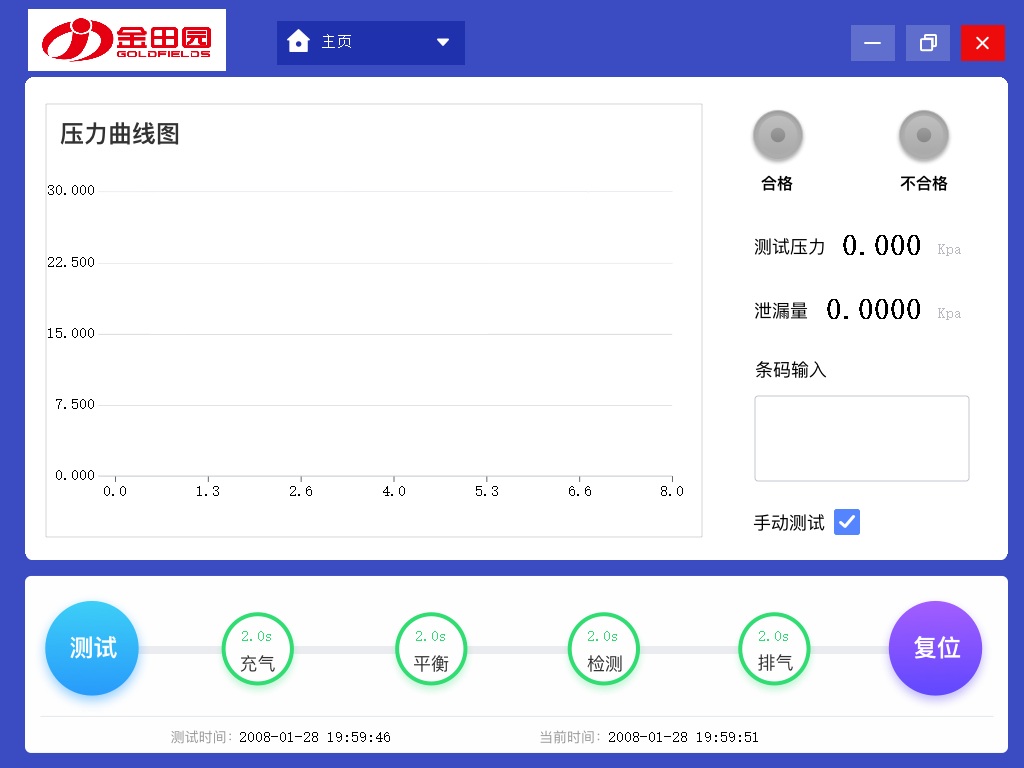
Task: Close the application window
Action: 982,43
